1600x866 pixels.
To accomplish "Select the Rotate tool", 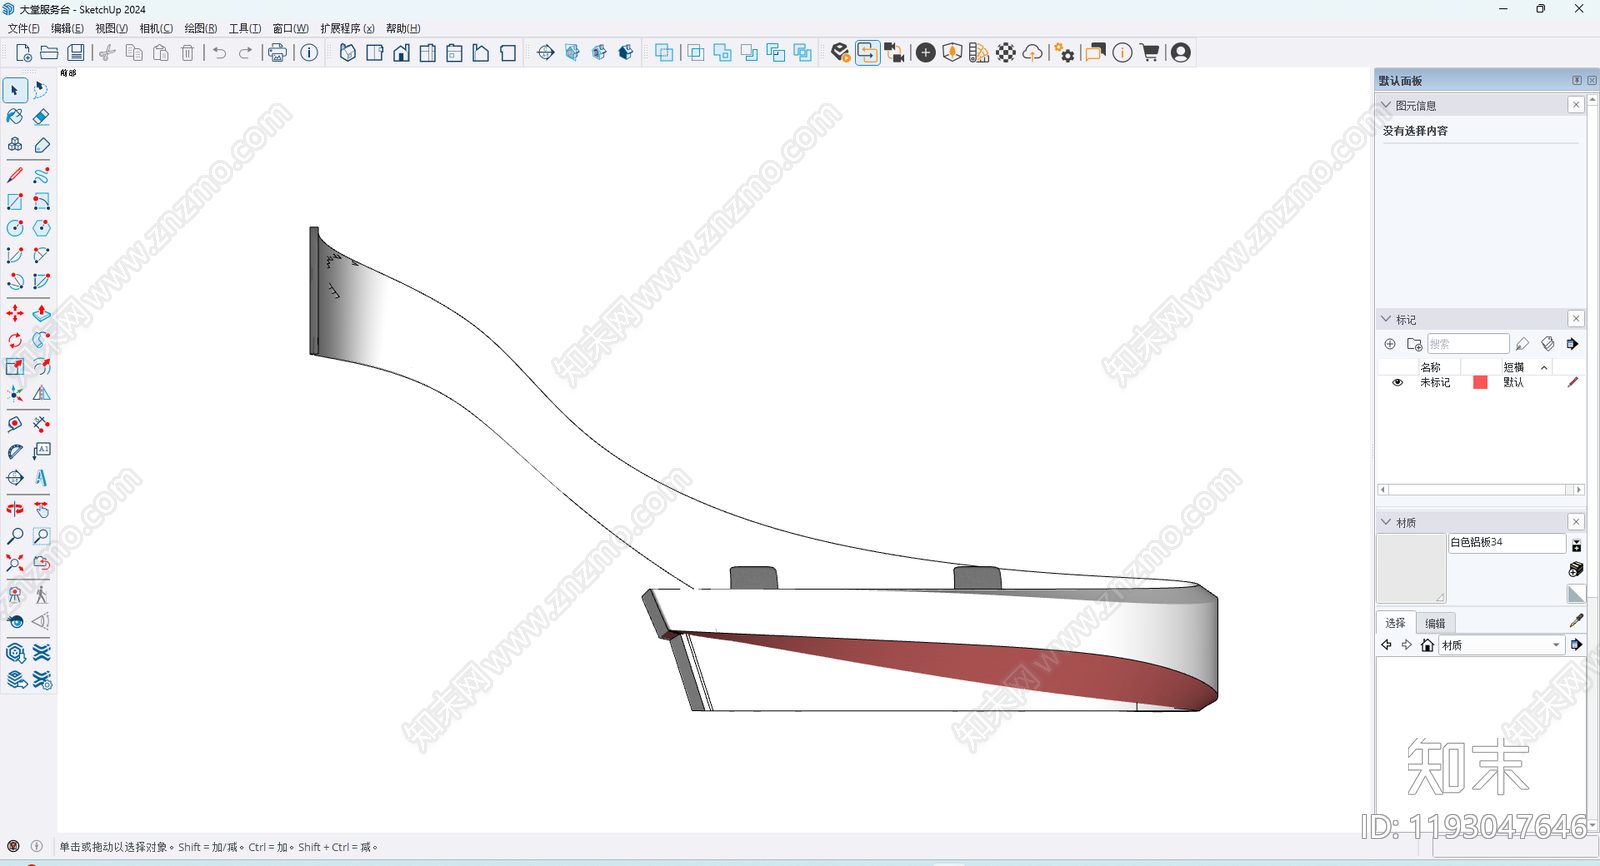I will [15, 341].
